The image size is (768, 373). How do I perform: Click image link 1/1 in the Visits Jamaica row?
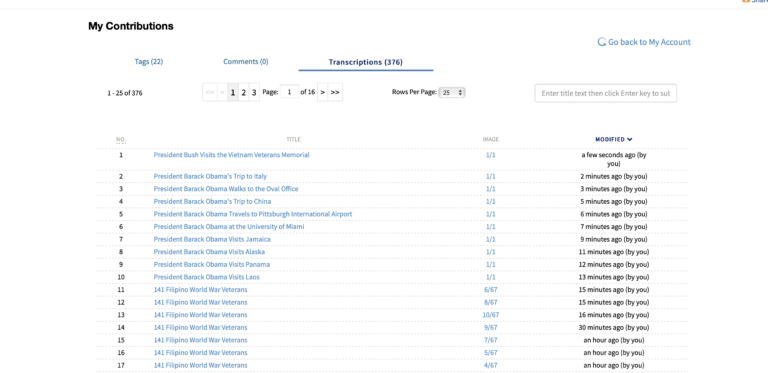coord(490,239)
